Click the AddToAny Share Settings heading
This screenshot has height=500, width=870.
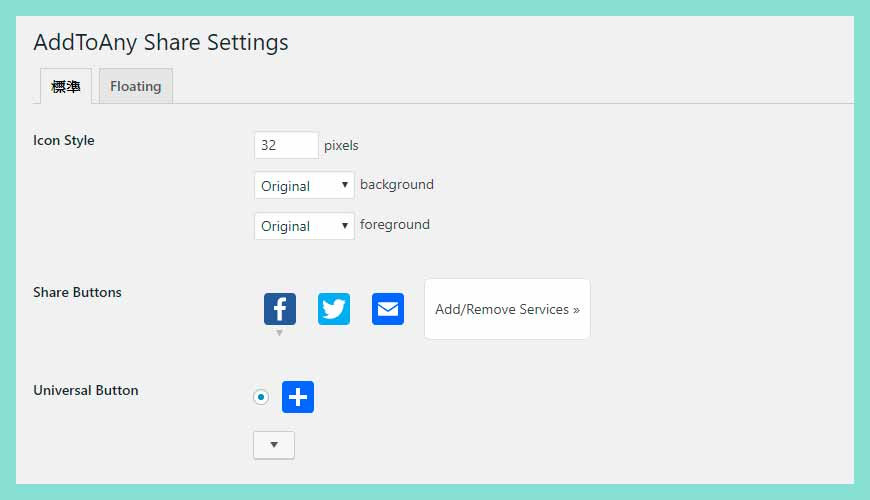point(161,42)
